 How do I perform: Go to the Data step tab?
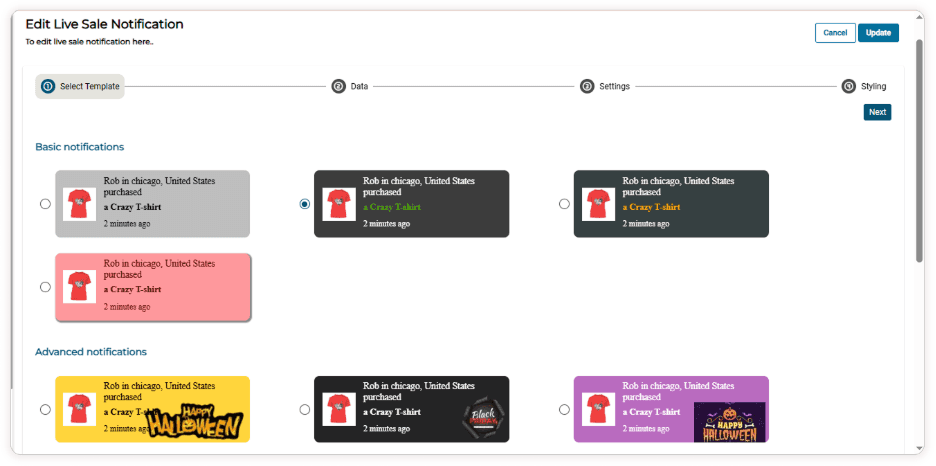(358, 87)
